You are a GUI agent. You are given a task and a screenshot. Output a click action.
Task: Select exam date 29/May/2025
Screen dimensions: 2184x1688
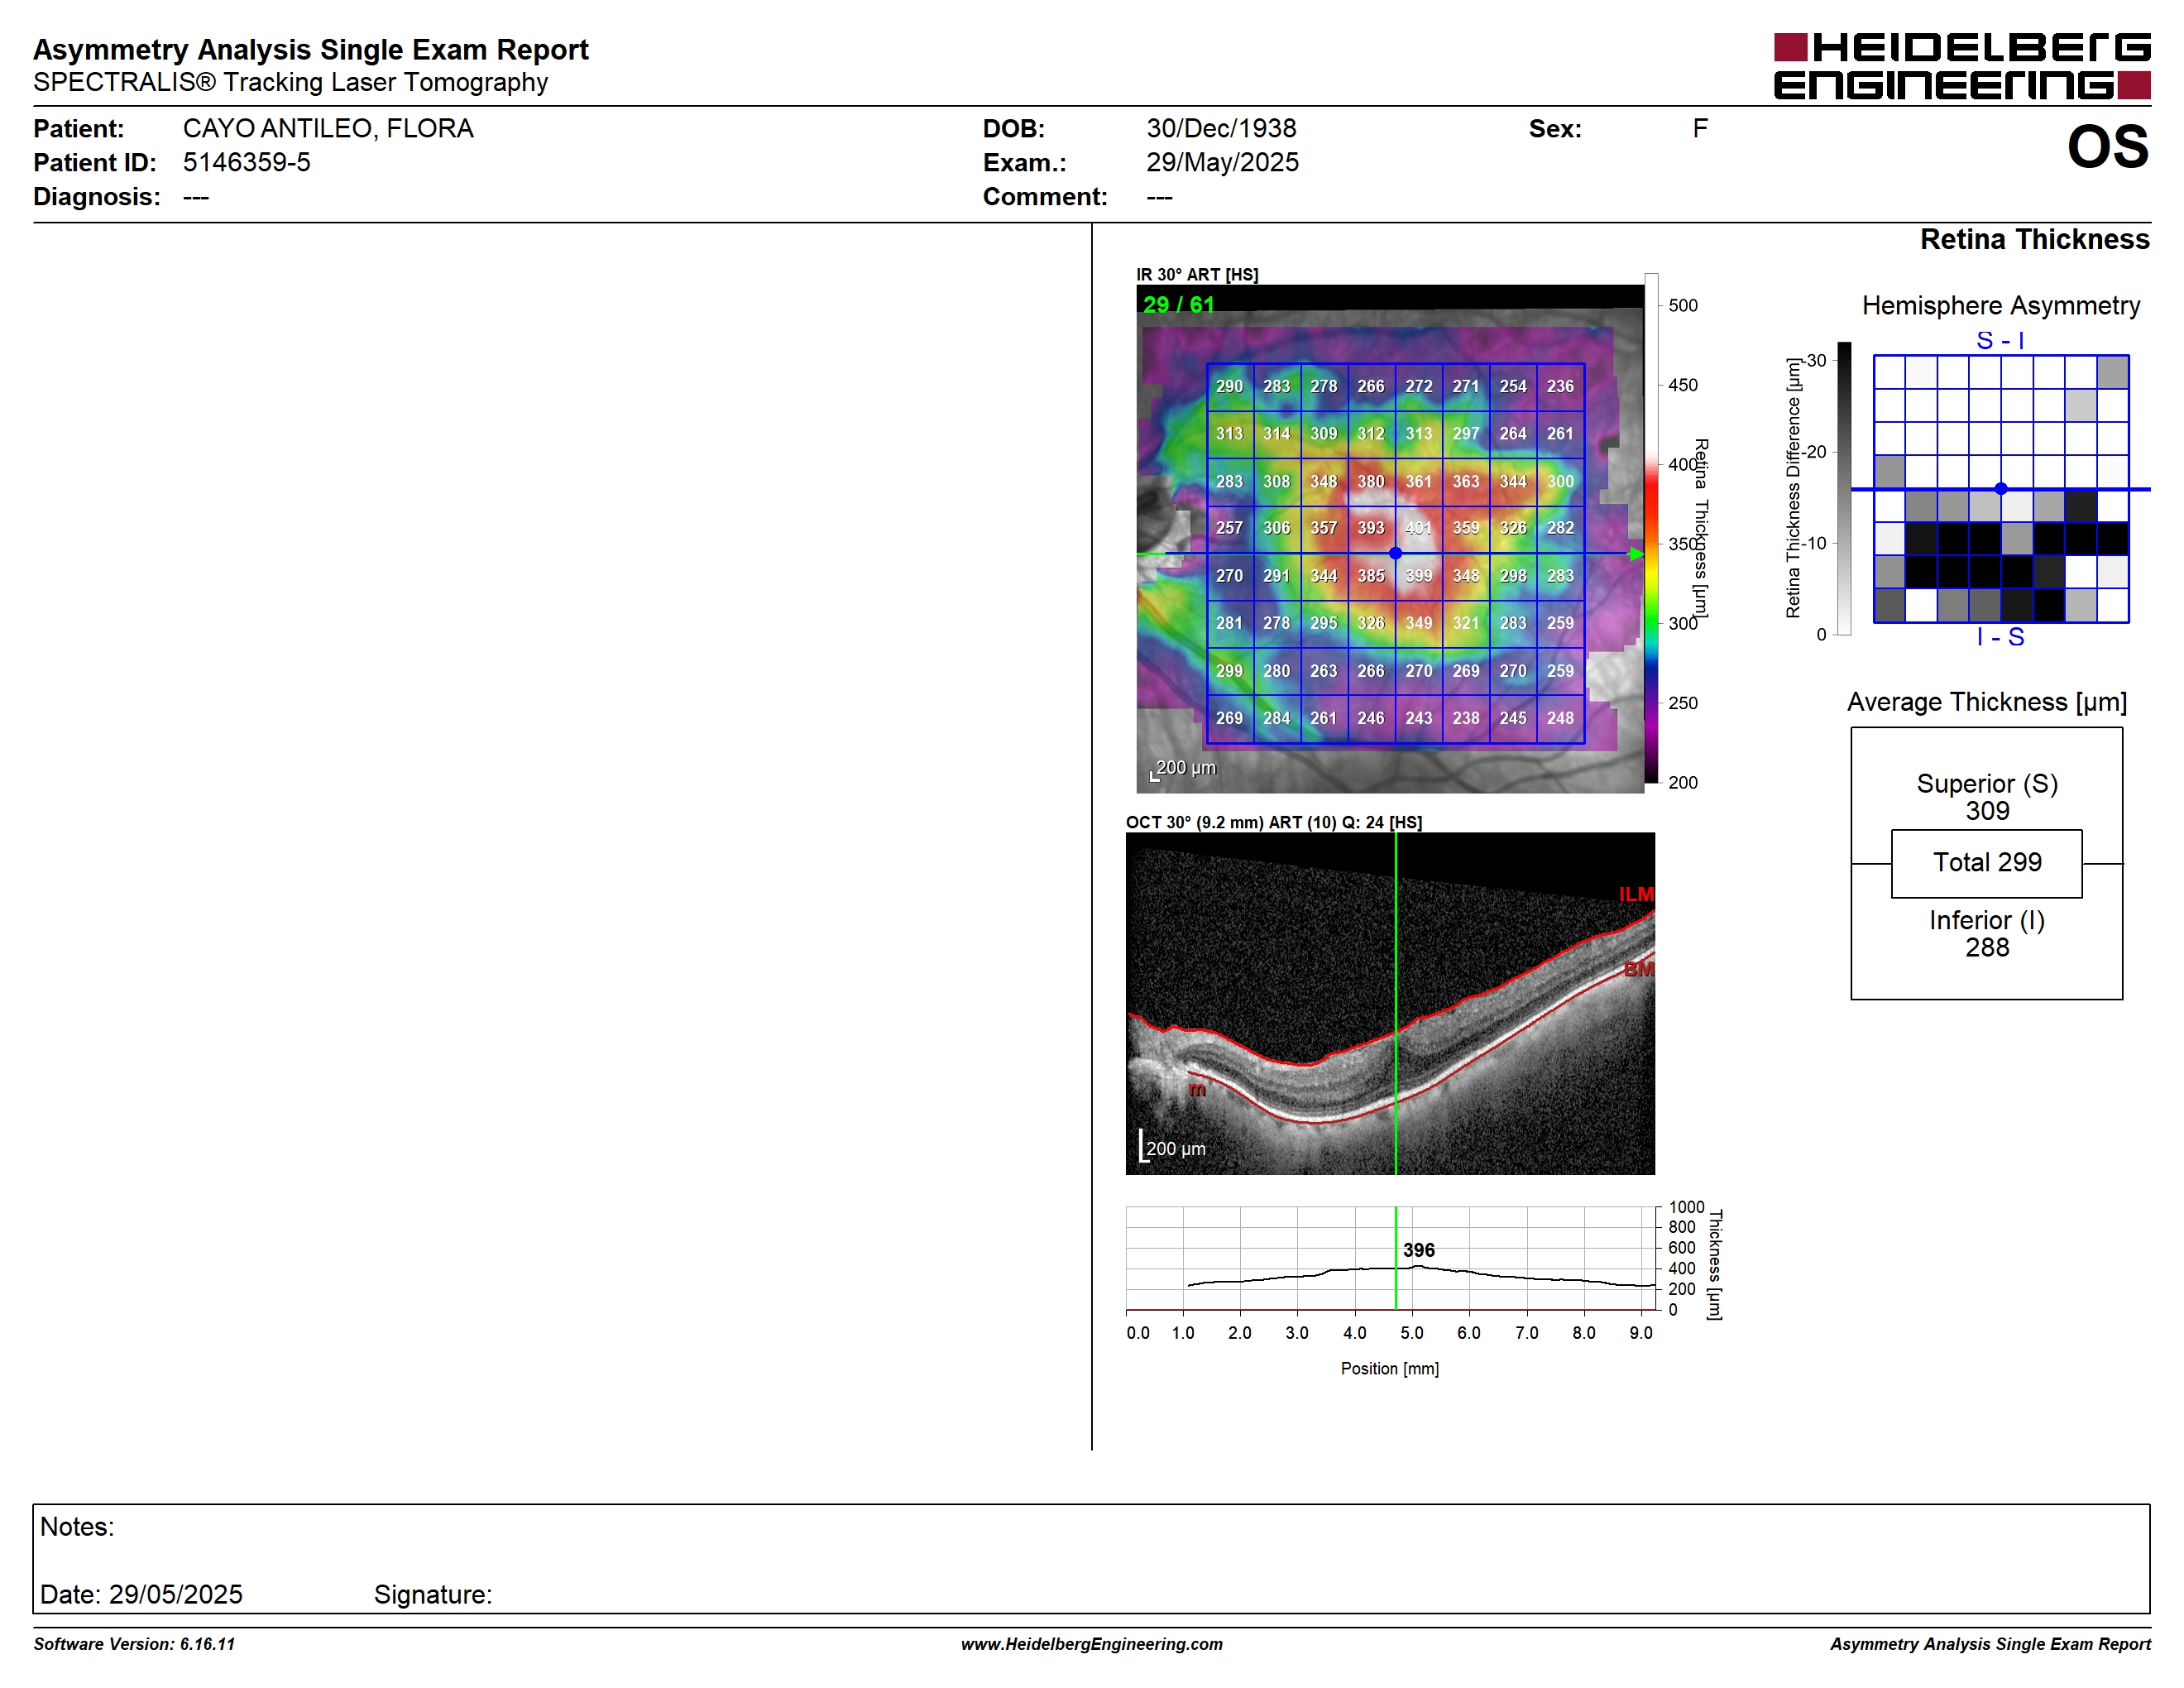[1222, 162]
